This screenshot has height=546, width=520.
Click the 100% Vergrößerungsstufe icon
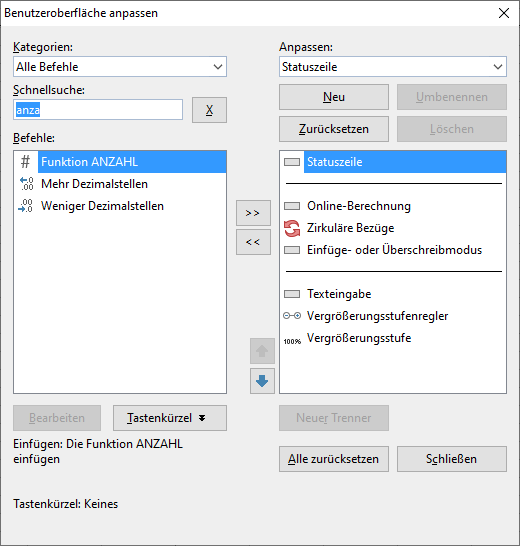292,341
